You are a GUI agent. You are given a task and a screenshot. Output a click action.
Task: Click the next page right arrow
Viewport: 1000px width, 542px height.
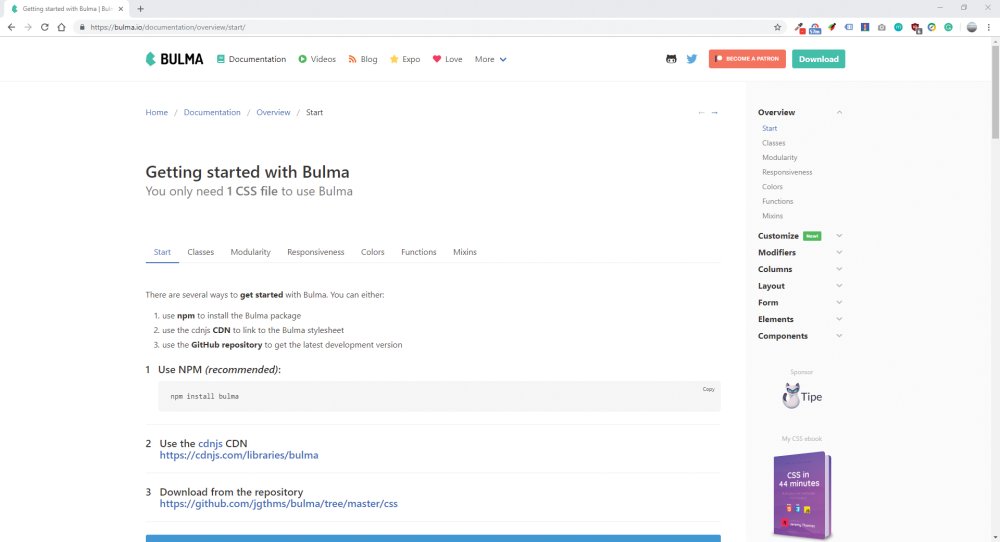pyautogui.click(x=714, y=112)
